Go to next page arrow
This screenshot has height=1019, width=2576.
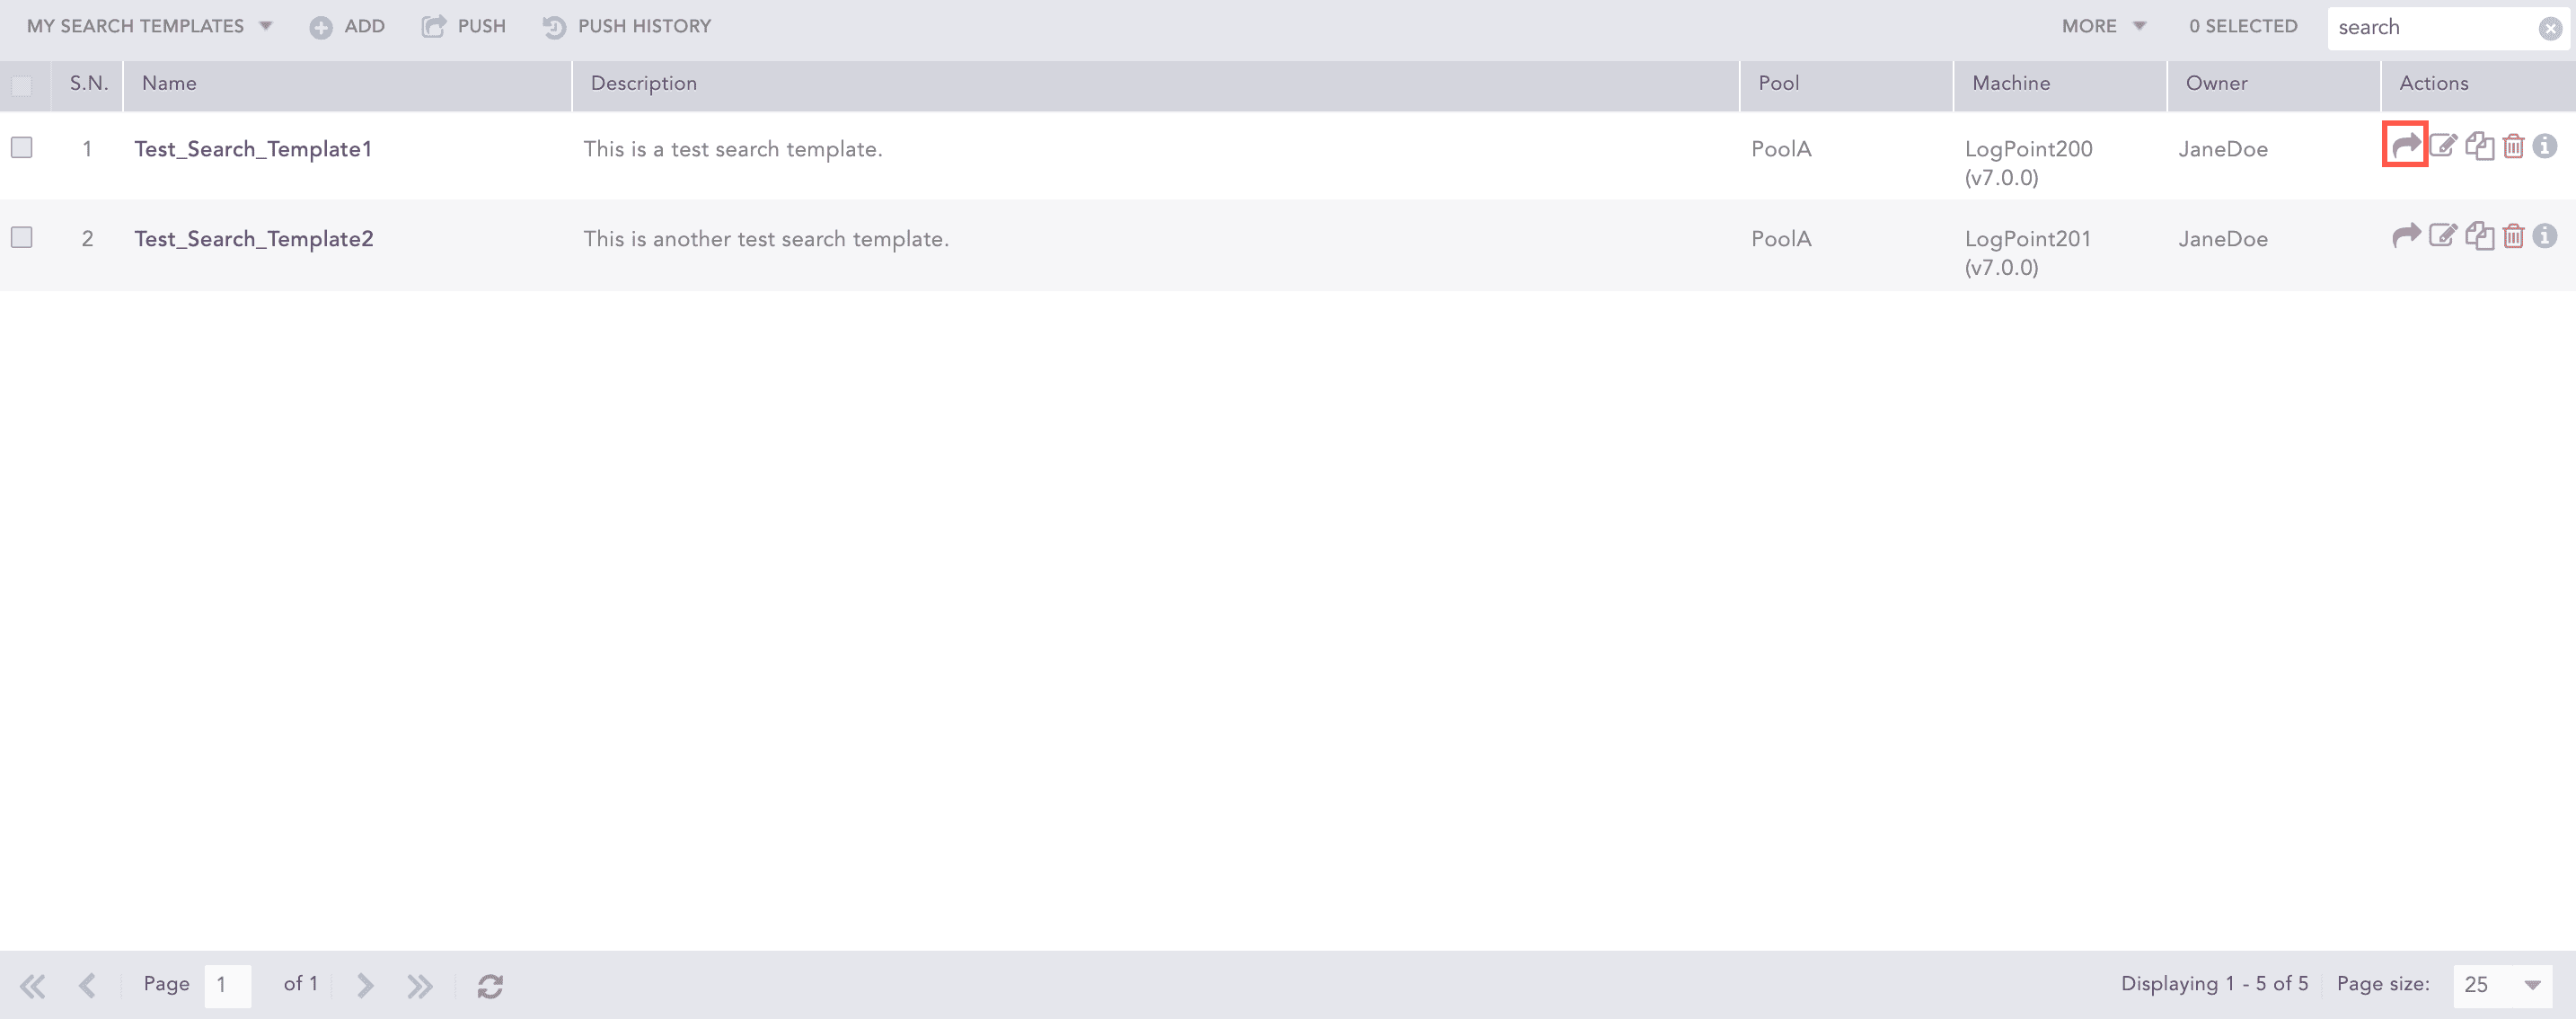pos(365,985)
